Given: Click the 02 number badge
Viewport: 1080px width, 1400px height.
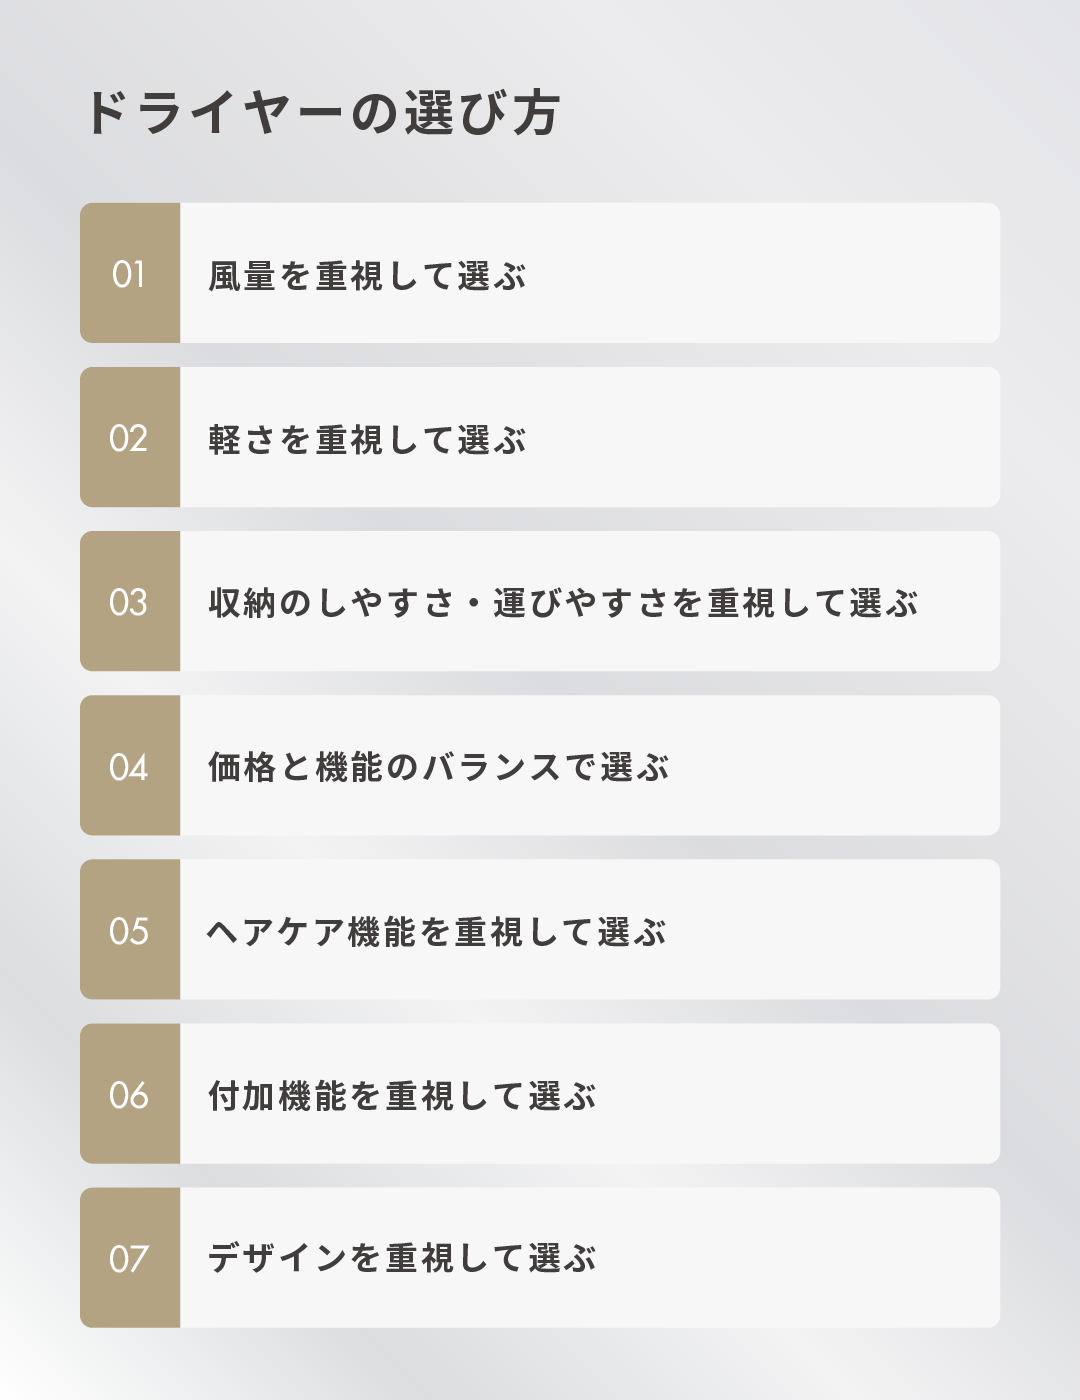Looking at the screenshot, I should [x=129, y=438].
